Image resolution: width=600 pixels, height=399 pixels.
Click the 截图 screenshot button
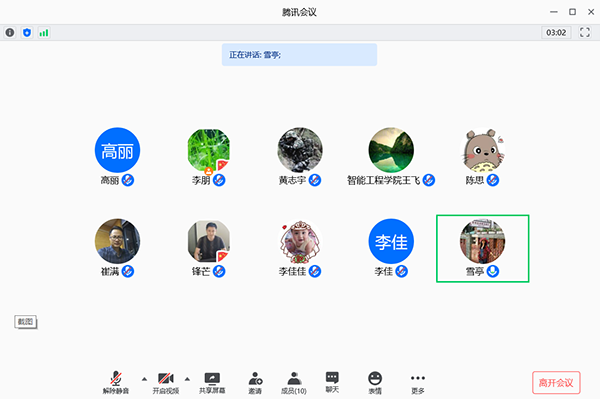26,322
